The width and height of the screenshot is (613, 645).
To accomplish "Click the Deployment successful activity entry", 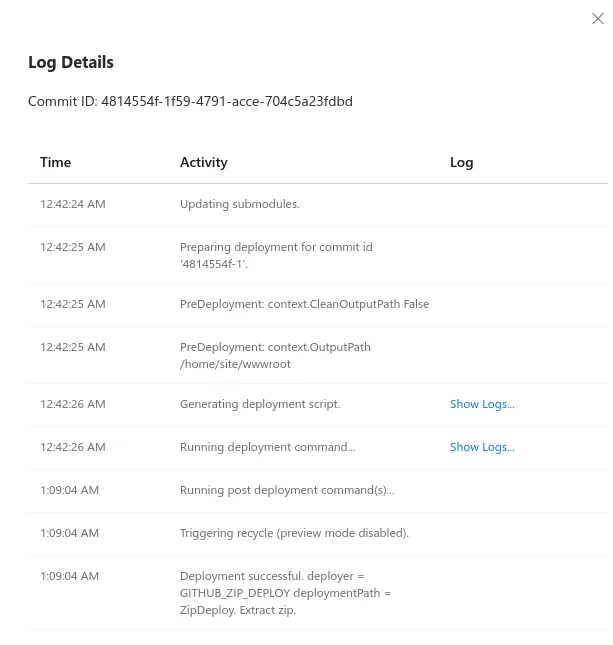I will [x=285, y=593].
